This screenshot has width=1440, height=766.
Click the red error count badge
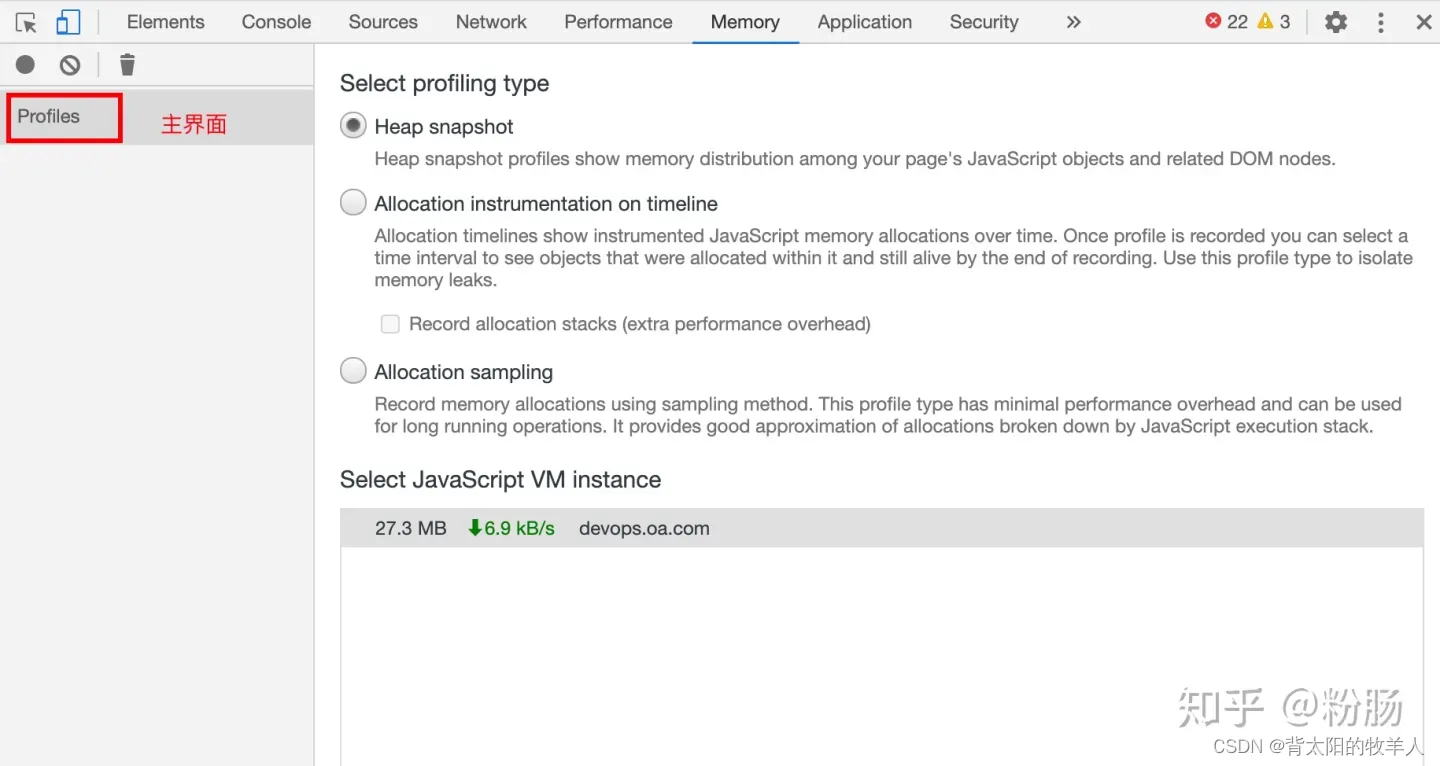[x=1226, y=21]
